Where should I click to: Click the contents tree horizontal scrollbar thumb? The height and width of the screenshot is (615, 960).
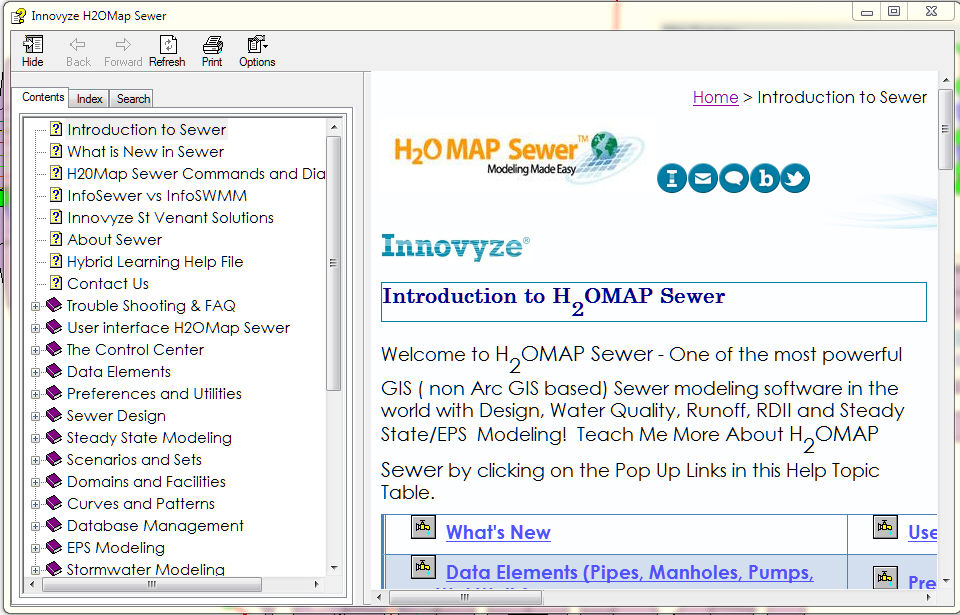(x=152, y=584)
